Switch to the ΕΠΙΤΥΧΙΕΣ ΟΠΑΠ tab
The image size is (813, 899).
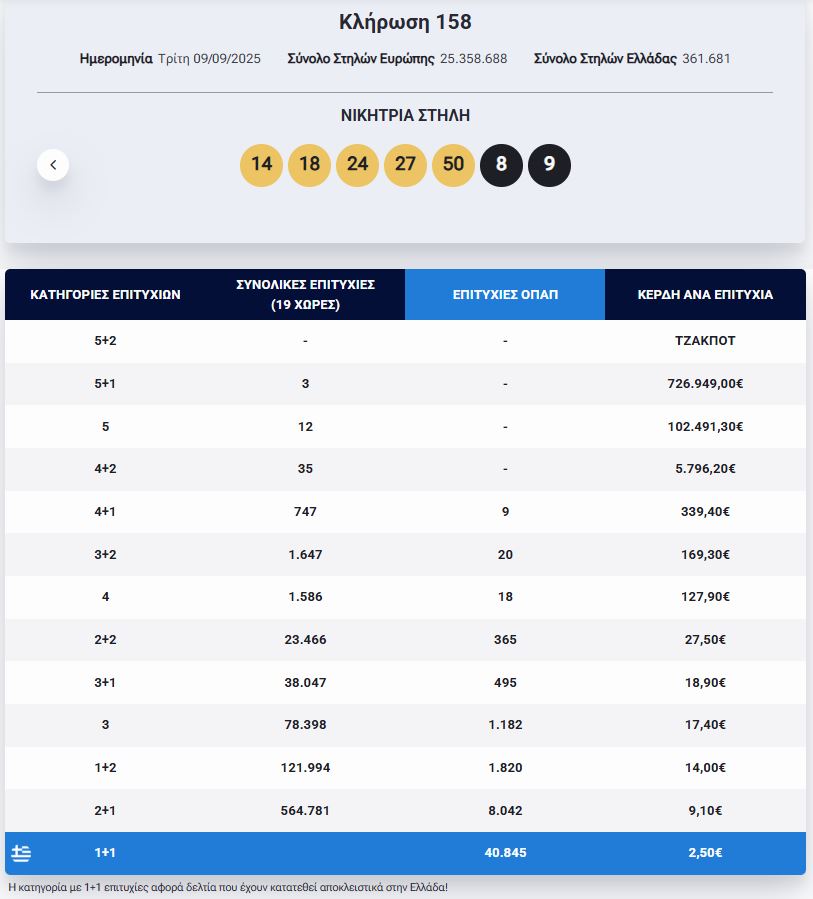click(x=505, y=294)
